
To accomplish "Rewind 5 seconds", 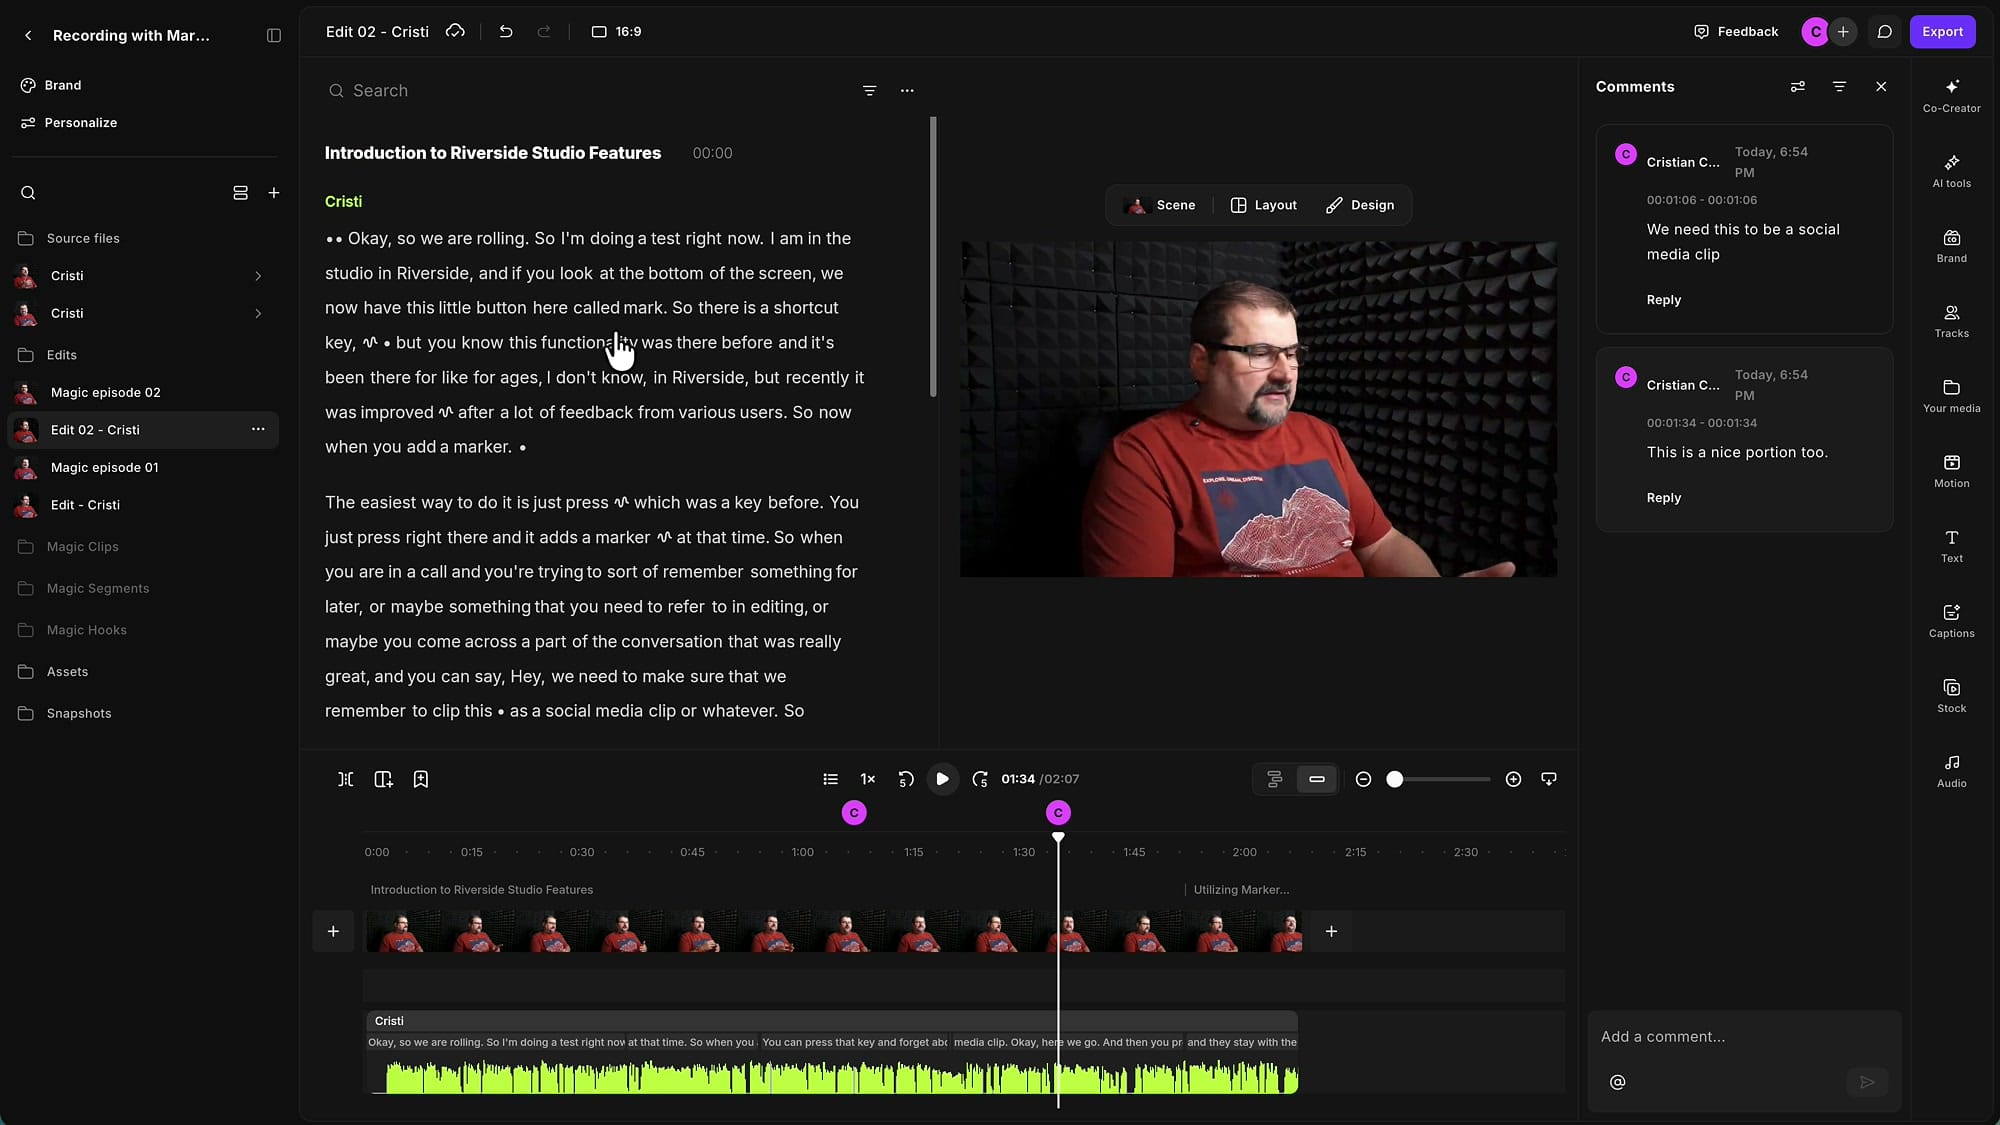I will click(905, 779).
